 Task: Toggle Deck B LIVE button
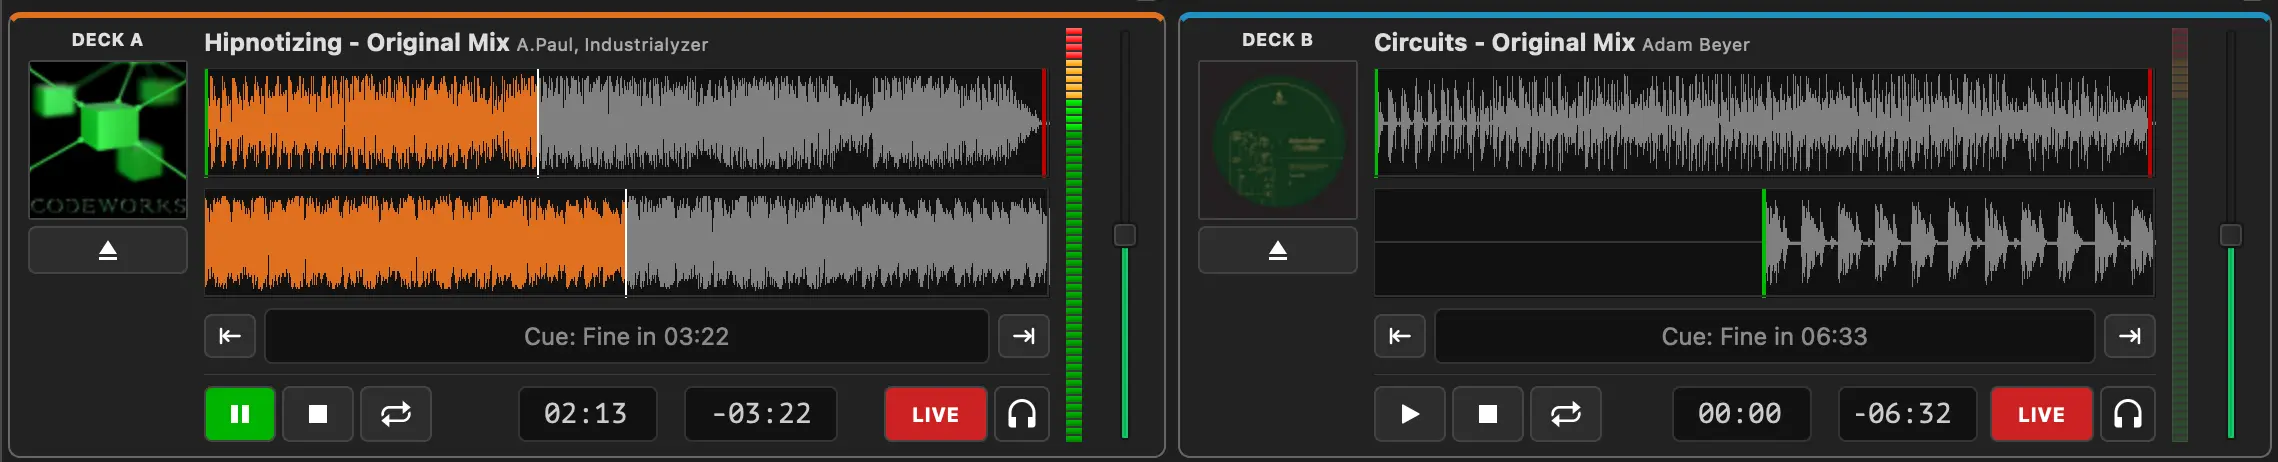2041,414
